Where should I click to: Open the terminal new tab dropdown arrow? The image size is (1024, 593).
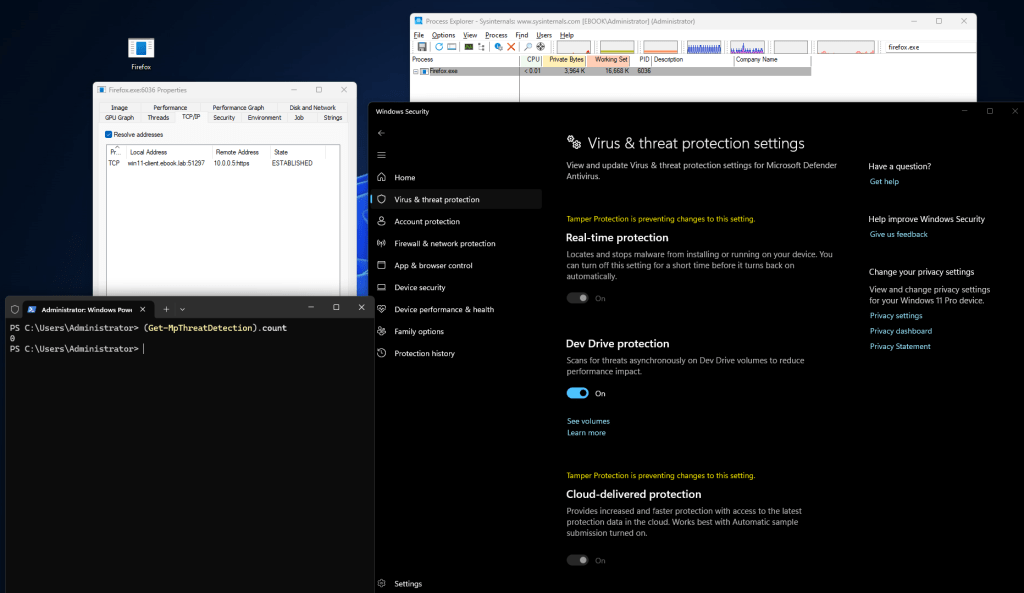pyautogui.click(x=182, y=309)
